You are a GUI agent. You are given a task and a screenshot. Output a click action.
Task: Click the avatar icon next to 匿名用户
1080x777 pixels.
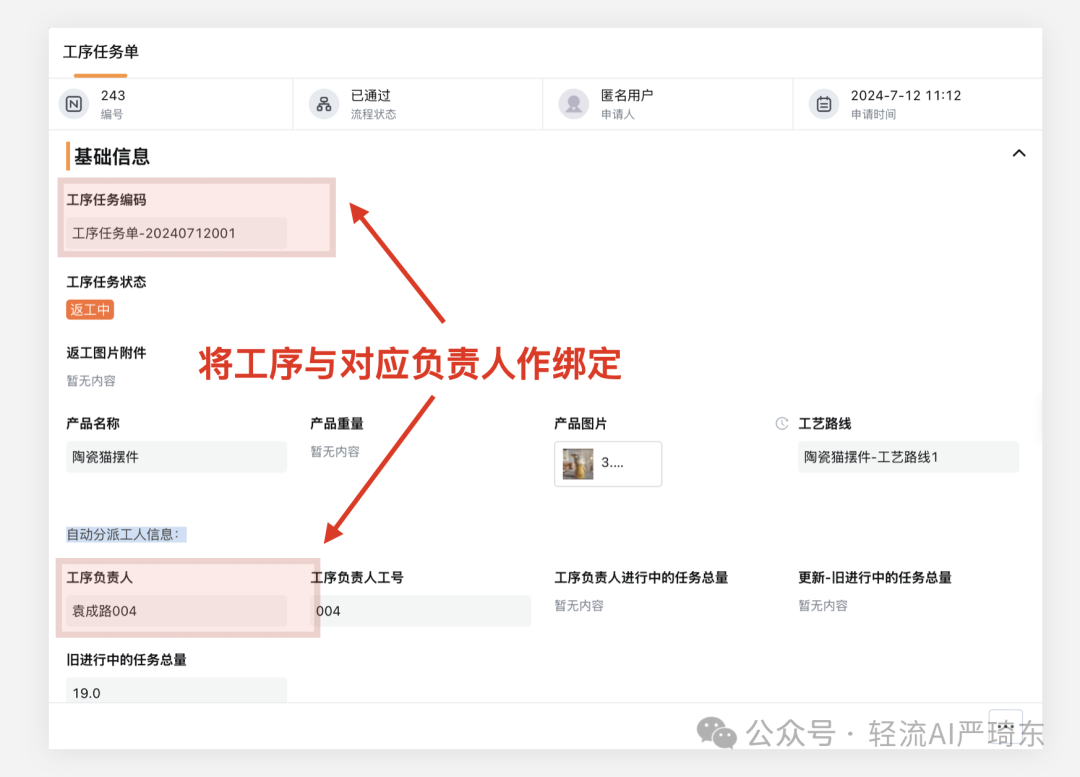[x=573, y=103]
